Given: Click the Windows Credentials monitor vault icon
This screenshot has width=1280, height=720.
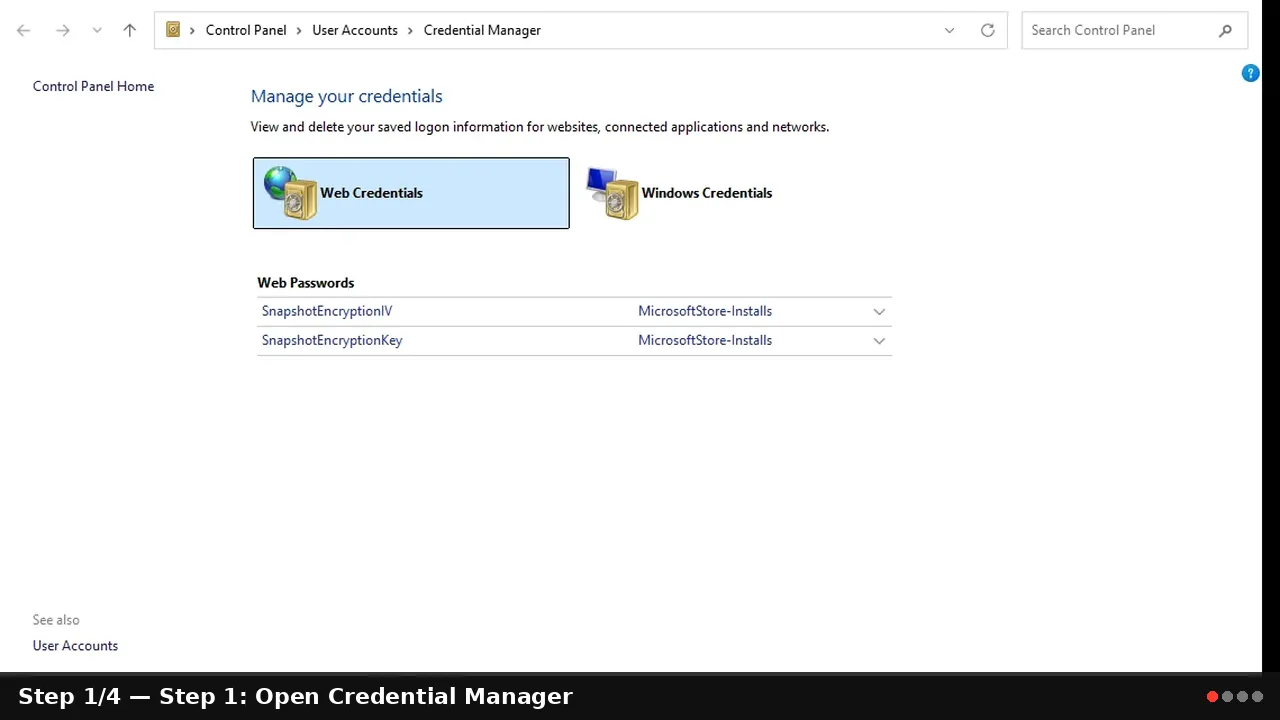Looking at the screenshot, I should click(x=612, y=193).
